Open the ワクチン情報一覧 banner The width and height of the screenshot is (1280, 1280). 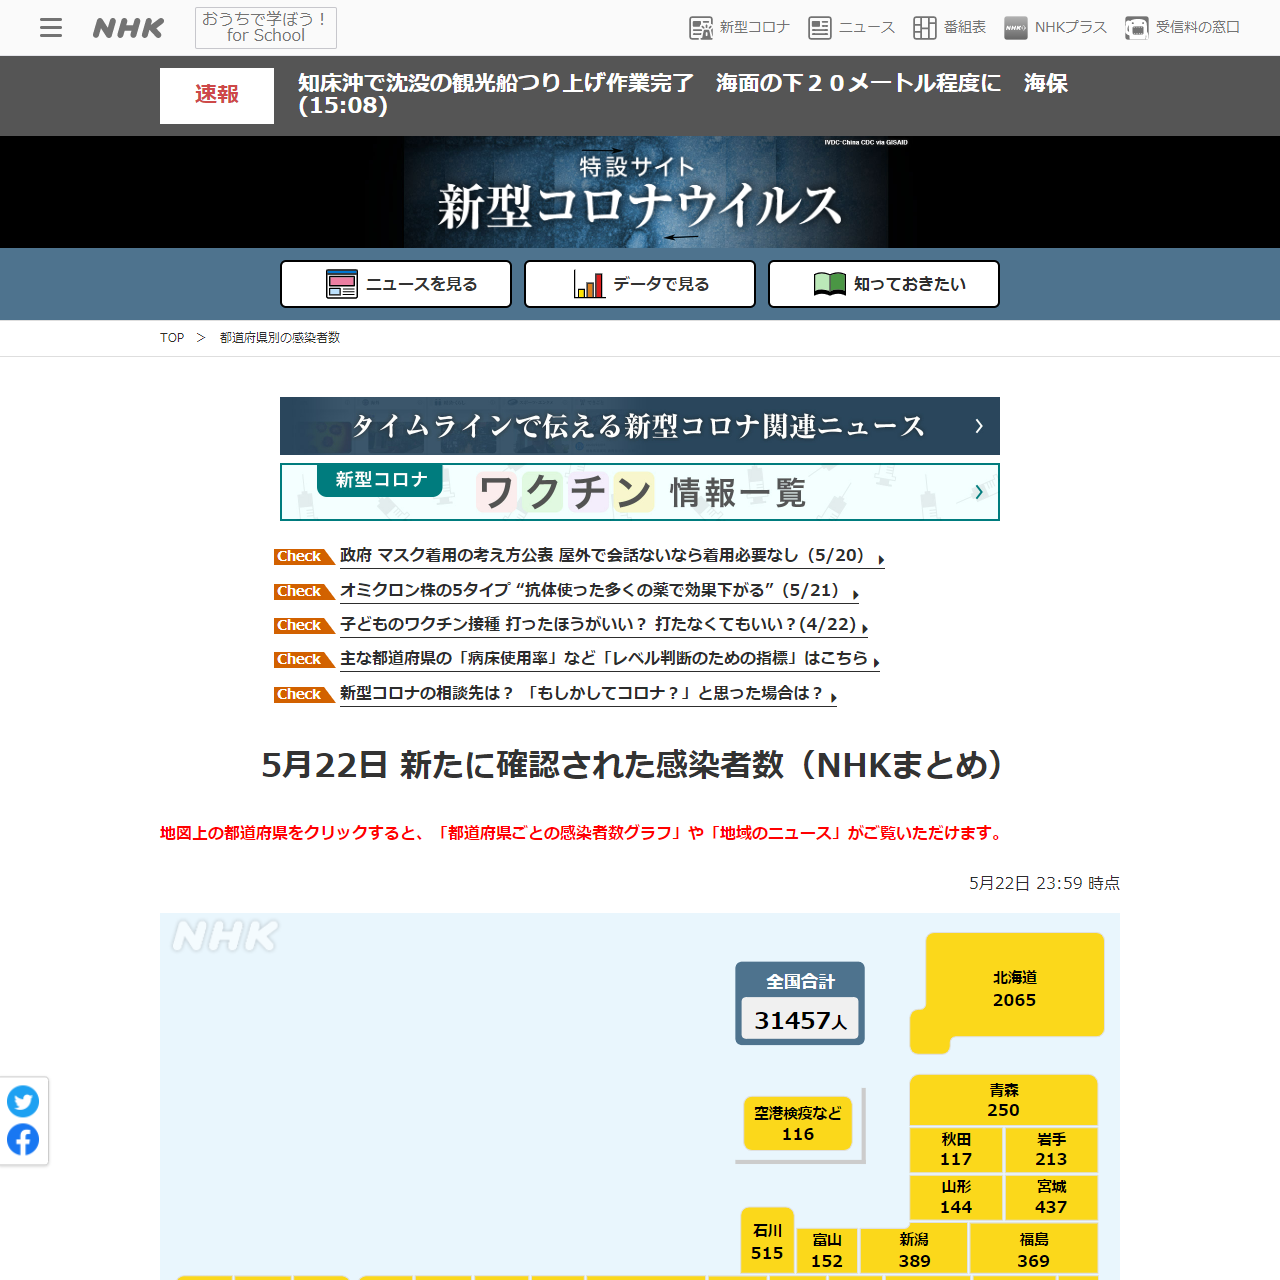[640, 492]
